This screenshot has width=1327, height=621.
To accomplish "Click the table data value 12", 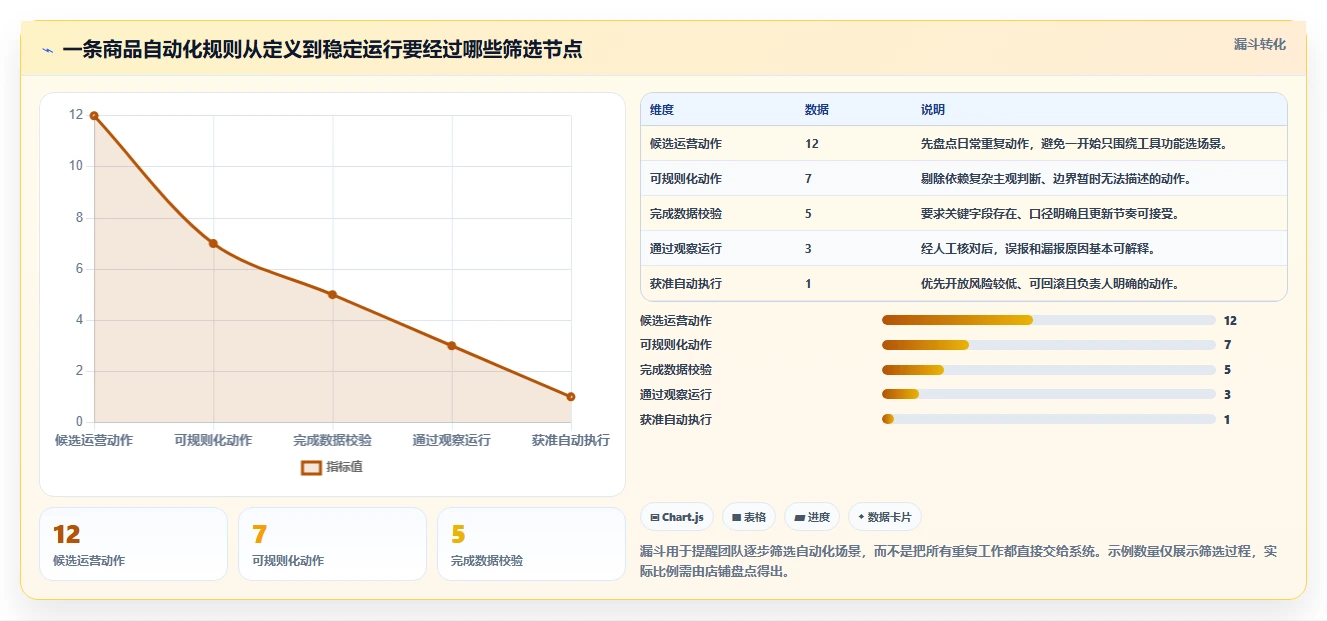I will point(811,144).
